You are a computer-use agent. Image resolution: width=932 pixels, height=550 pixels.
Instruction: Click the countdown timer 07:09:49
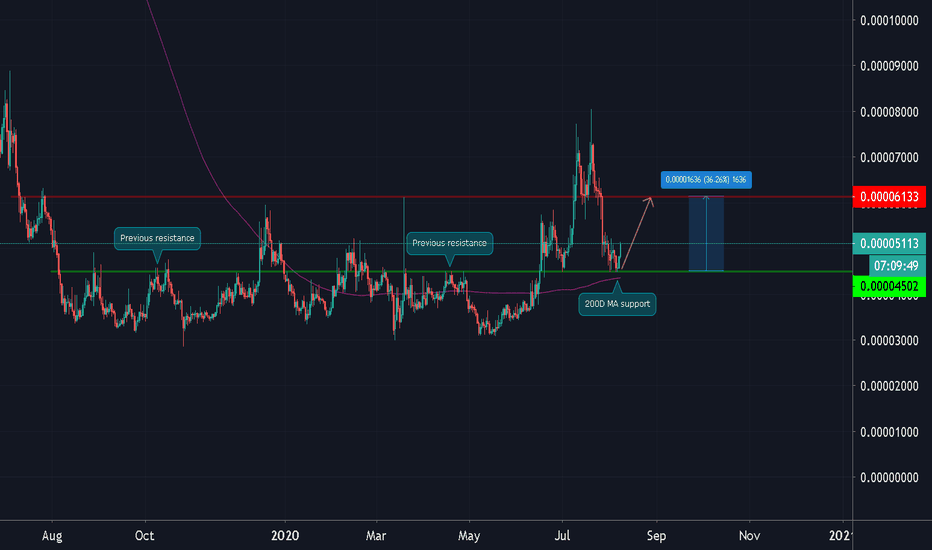point(896,265)
